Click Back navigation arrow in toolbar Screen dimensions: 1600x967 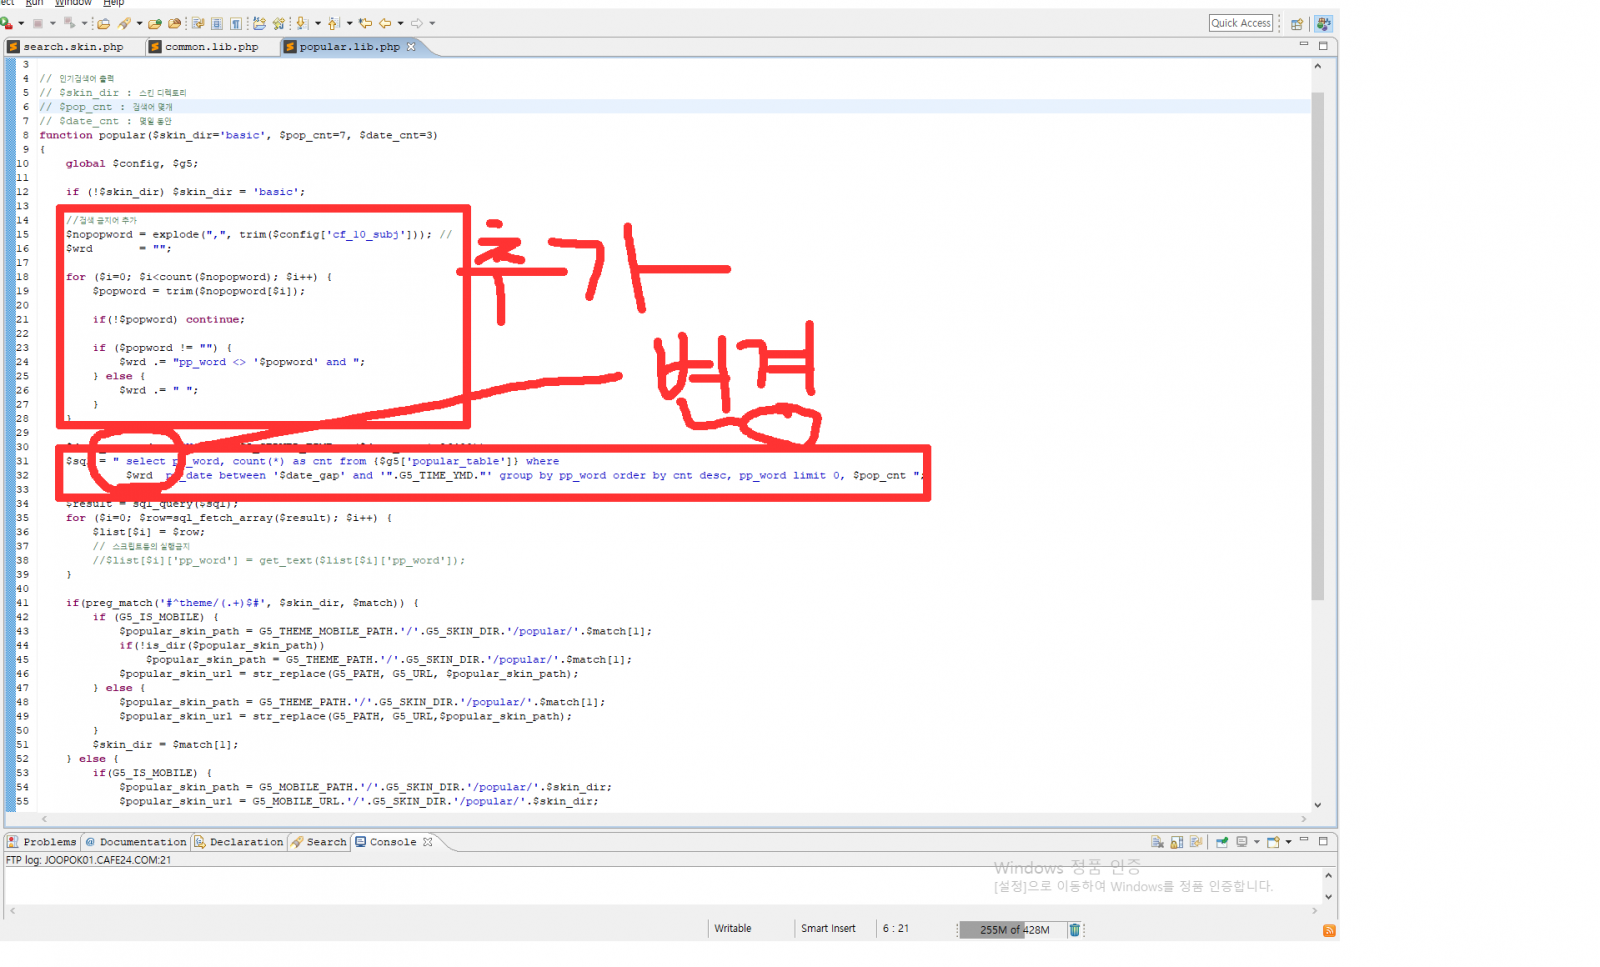(385, 23)
